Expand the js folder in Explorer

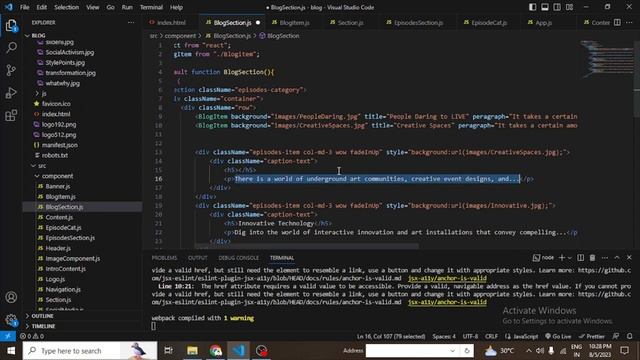[44, 93]
